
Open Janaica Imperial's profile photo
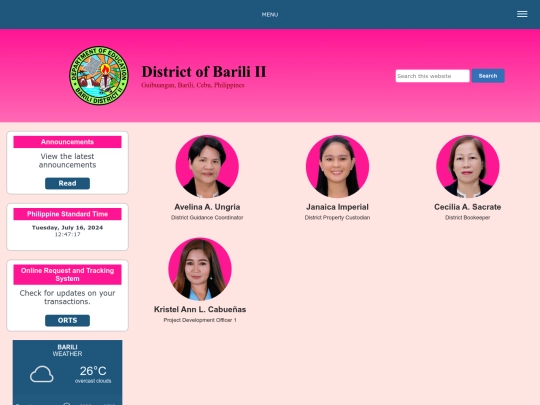pos(337,166)
